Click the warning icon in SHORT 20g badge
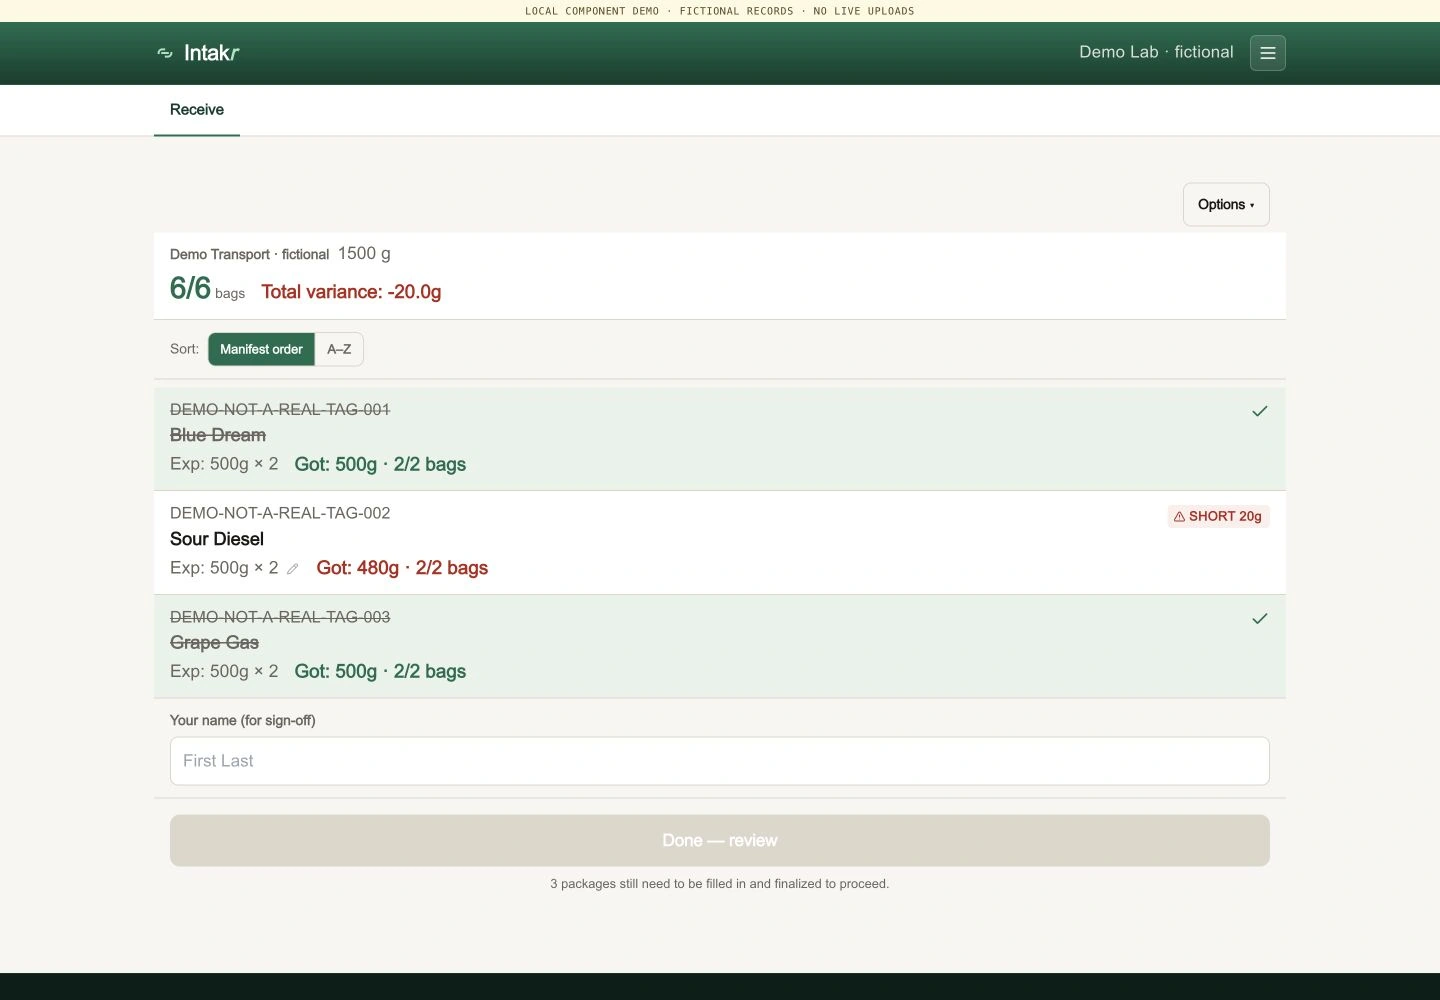Viewport: 1440px width, 1000px height. (1180, 517)
